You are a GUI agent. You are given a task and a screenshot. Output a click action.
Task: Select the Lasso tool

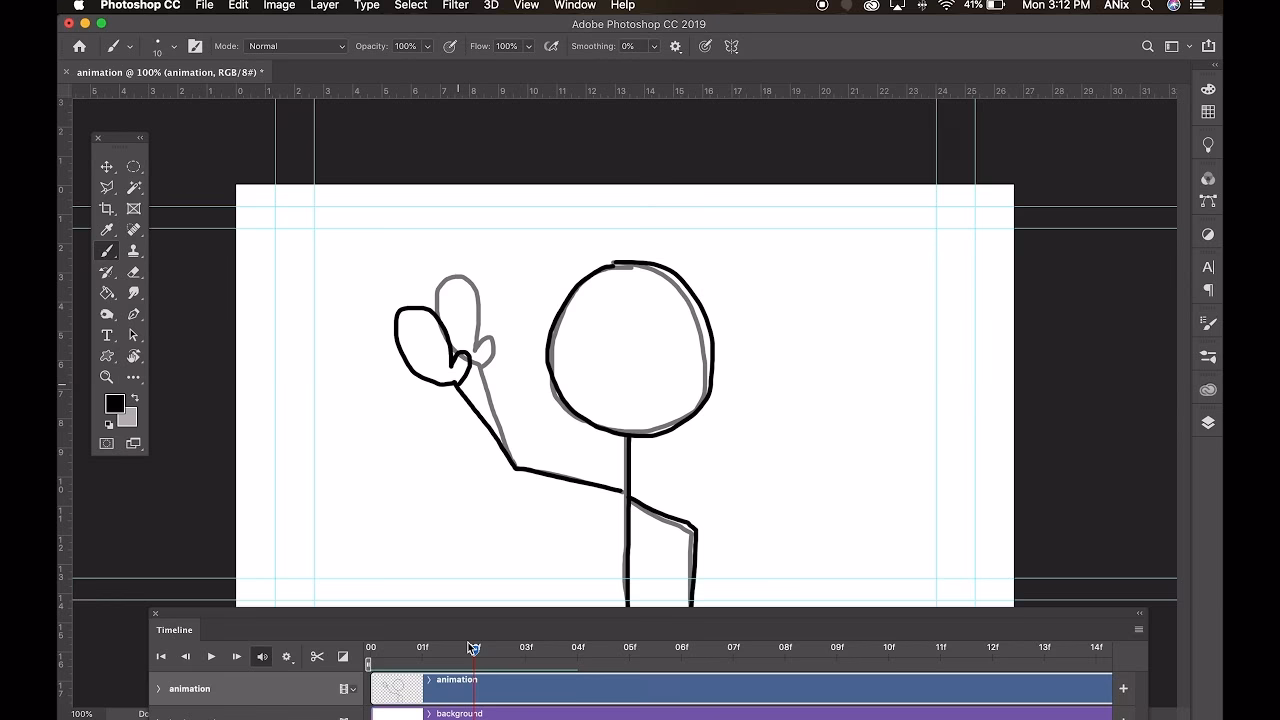107,187
